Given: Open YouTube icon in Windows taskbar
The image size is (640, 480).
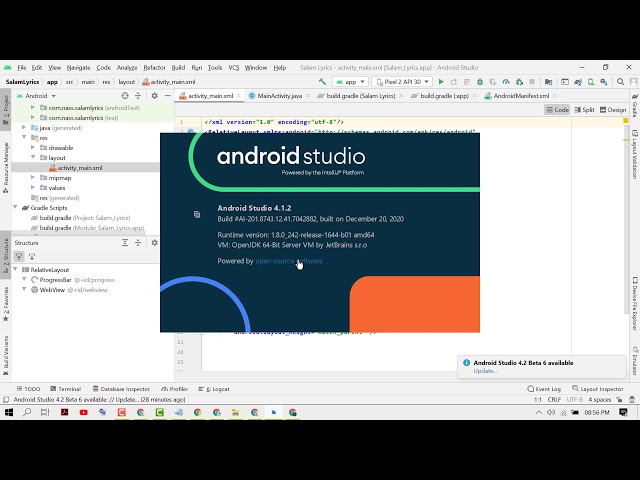Looking at the screenshot, I should click(84, 413).
